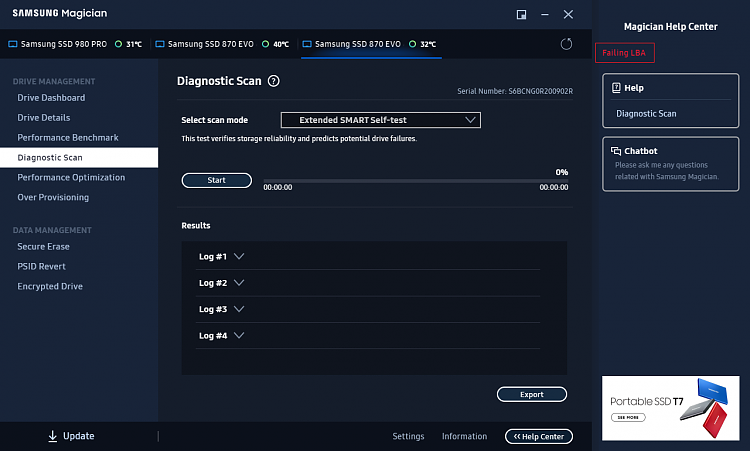750x451 pixels.
Task: Click the 0% progress value
Action: click(x=562, y=172)
